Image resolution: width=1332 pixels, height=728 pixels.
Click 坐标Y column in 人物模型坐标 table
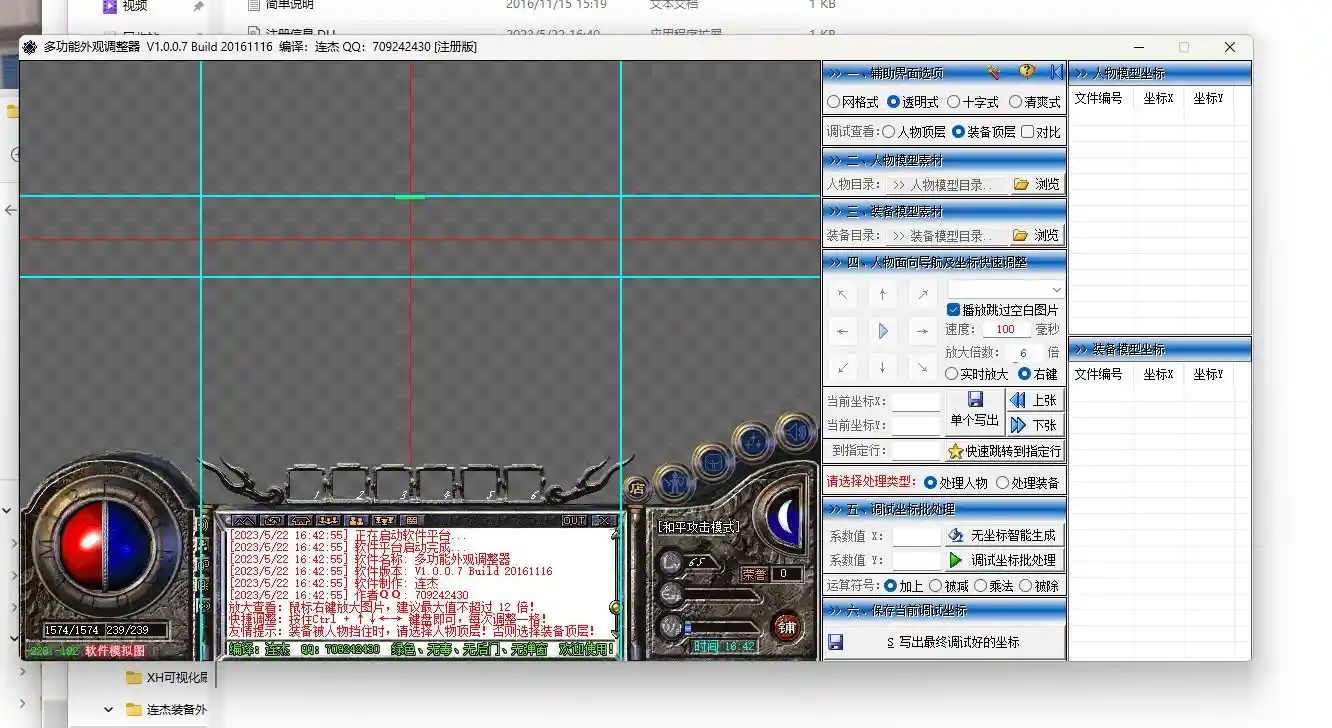(x=1208, y=98)
